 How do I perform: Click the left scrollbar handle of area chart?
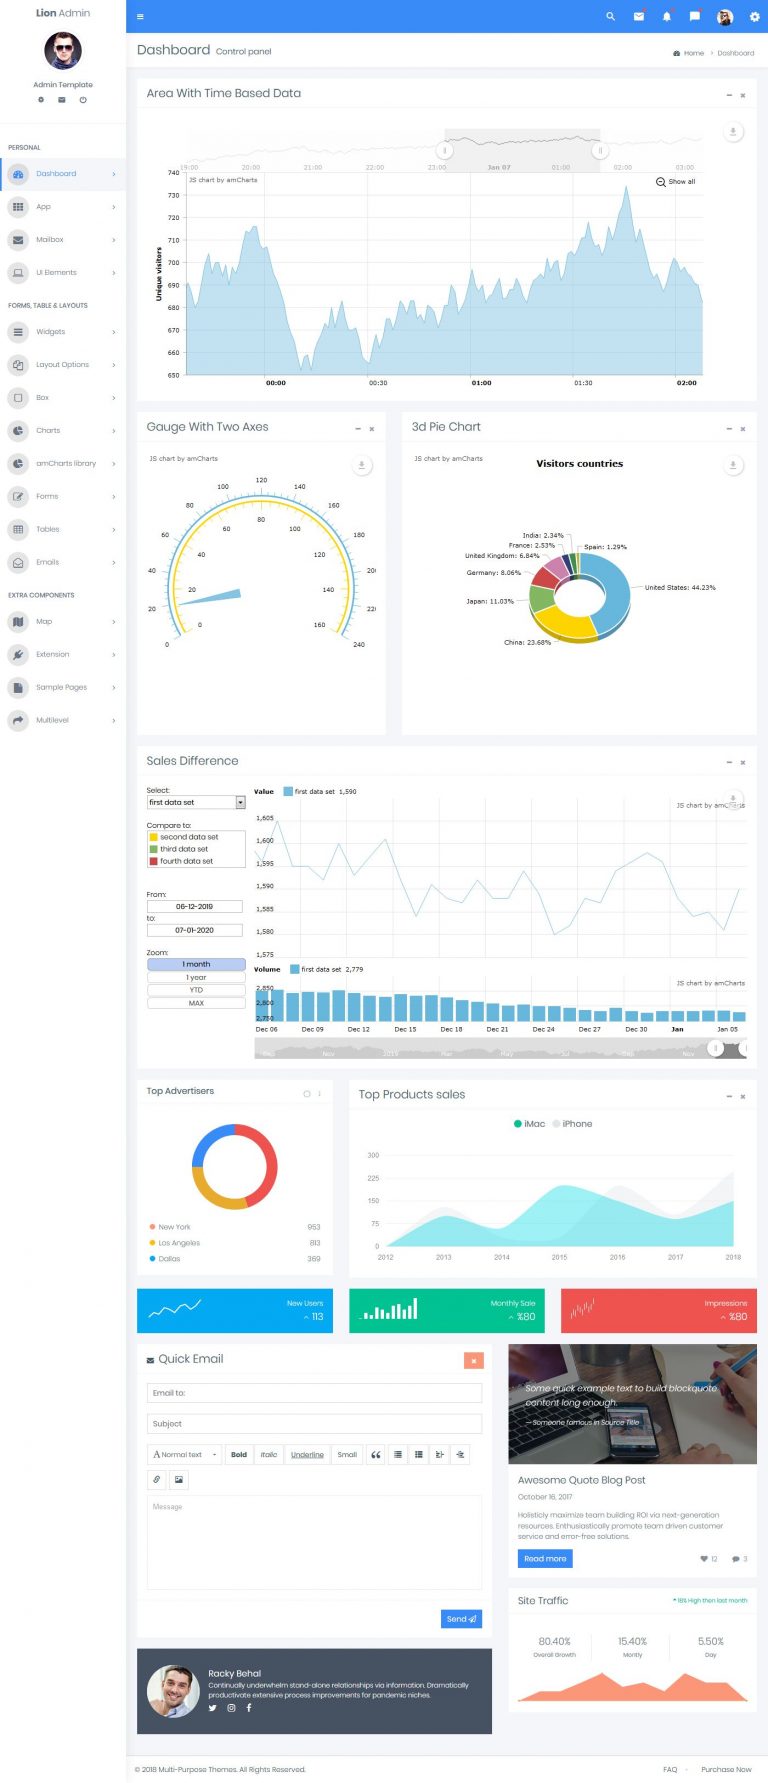445,151
